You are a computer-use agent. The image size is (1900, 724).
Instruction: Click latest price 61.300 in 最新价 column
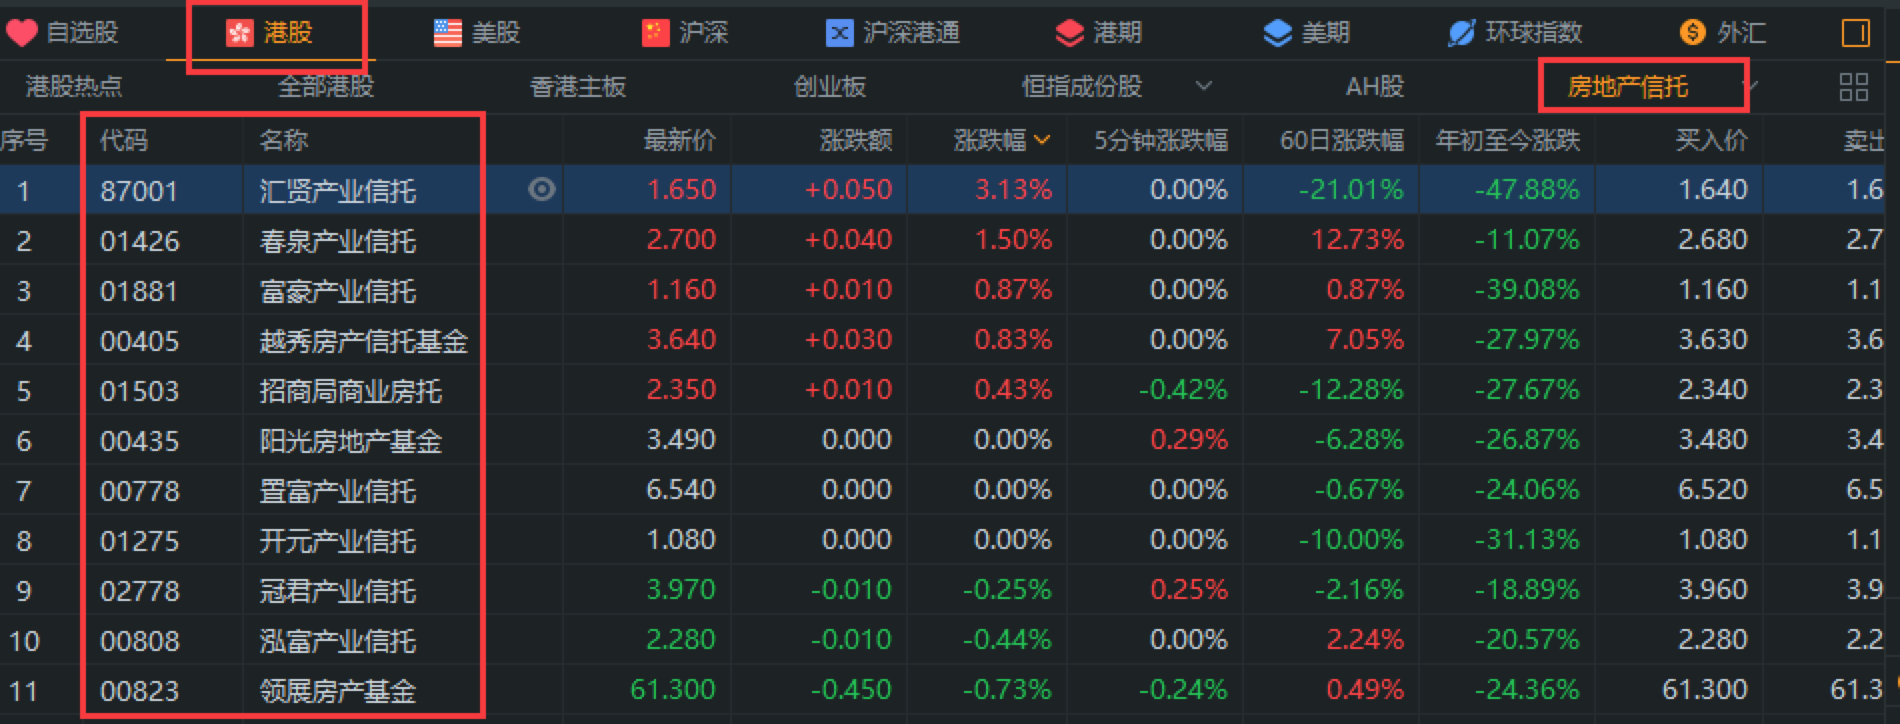(673, 689)
